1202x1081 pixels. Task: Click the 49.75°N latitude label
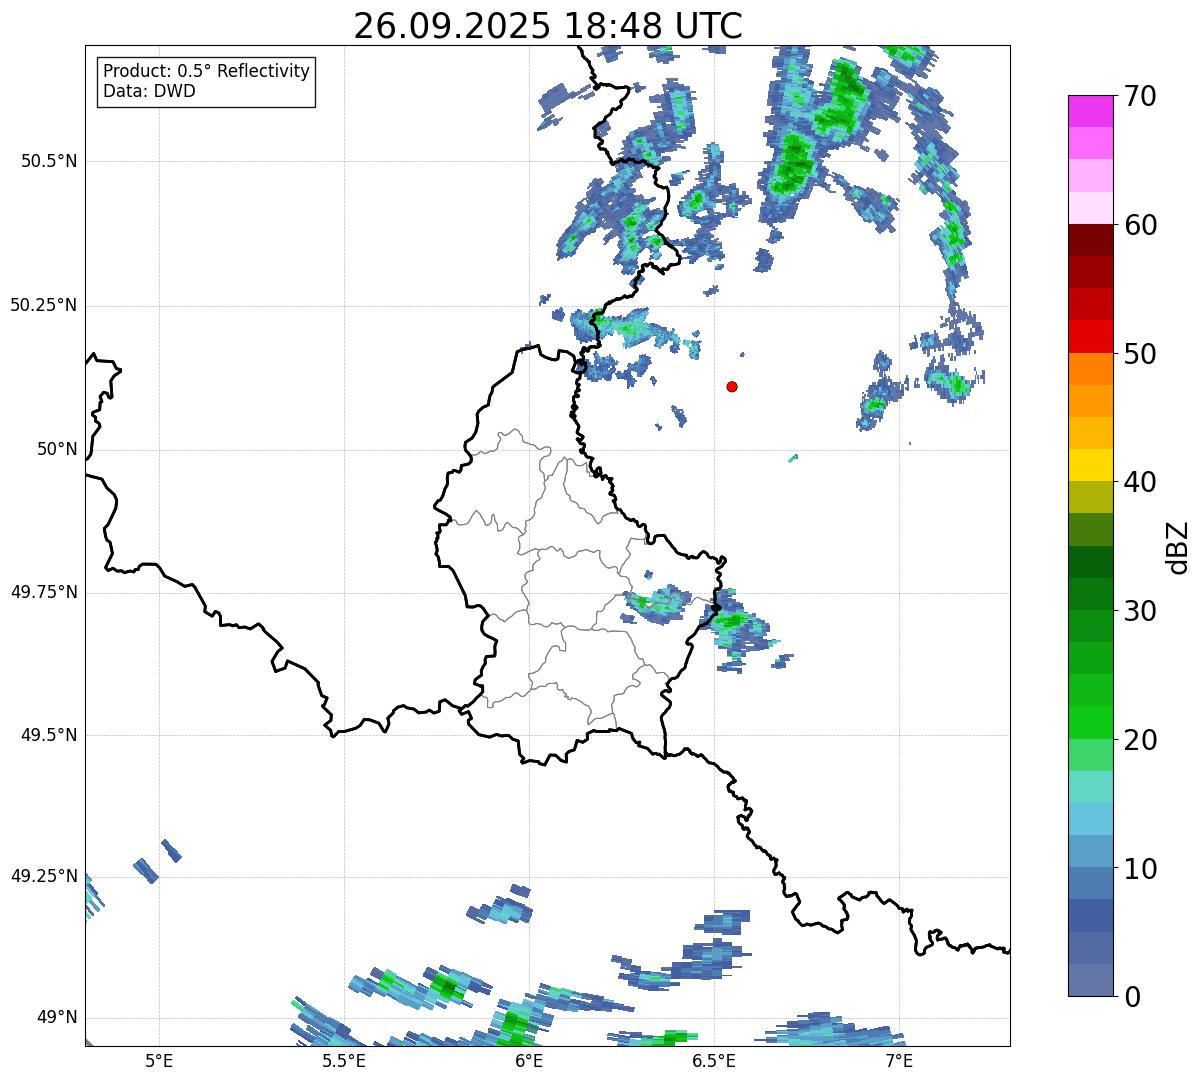(x=44, y=592)
